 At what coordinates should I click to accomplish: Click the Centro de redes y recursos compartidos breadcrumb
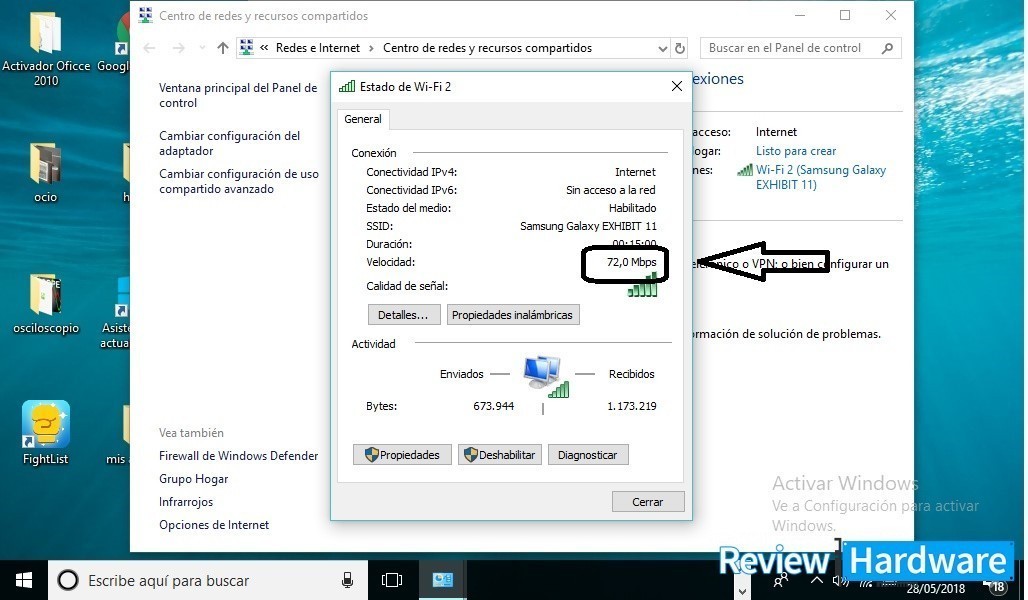point(487,48)
